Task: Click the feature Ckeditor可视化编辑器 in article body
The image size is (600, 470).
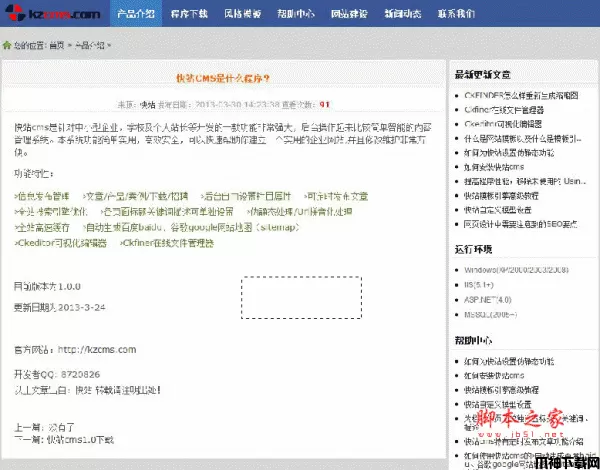Action: (x=60, y=243)
